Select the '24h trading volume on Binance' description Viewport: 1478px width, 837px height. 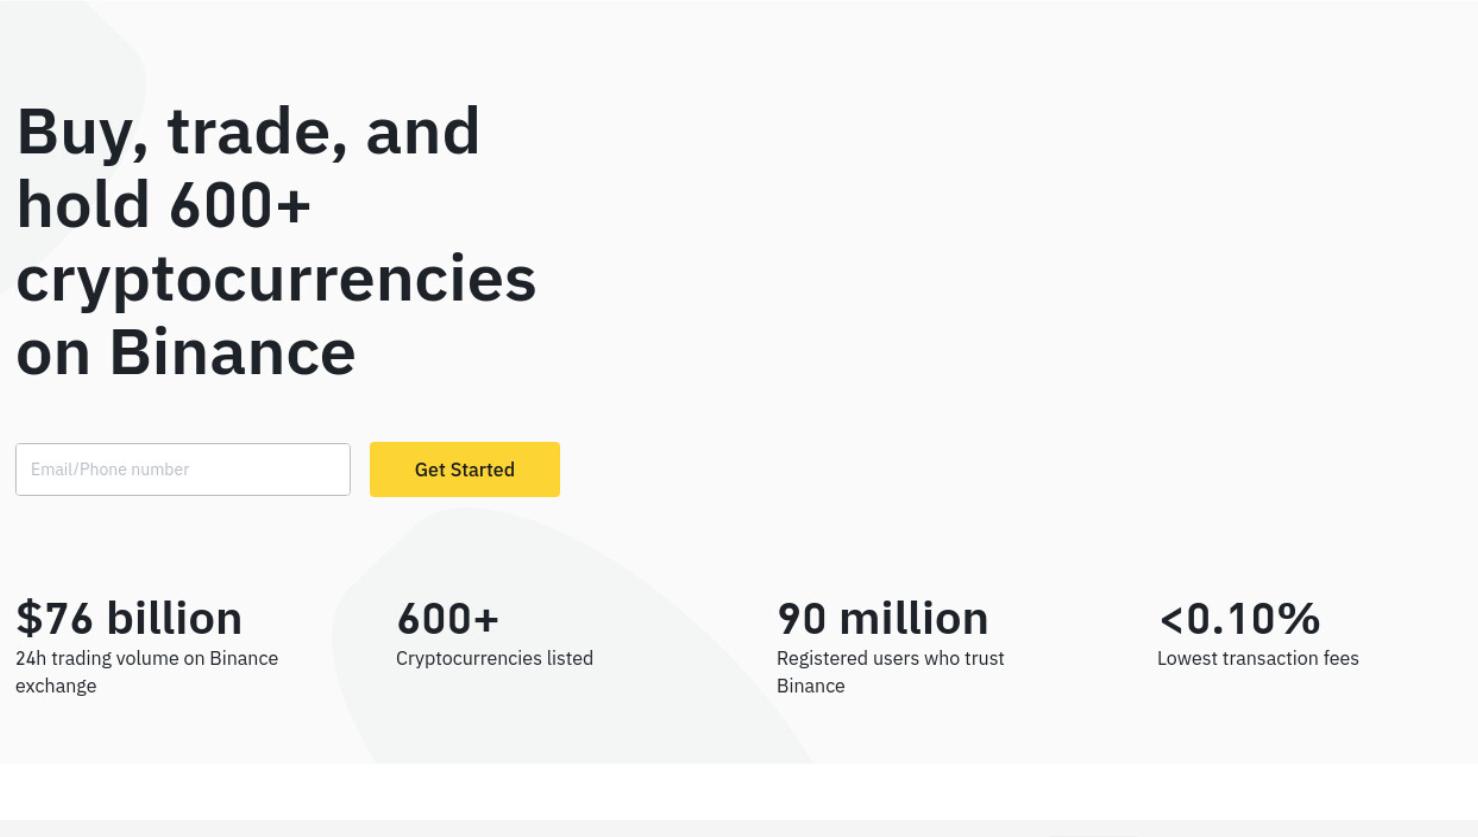pos(147,658)
